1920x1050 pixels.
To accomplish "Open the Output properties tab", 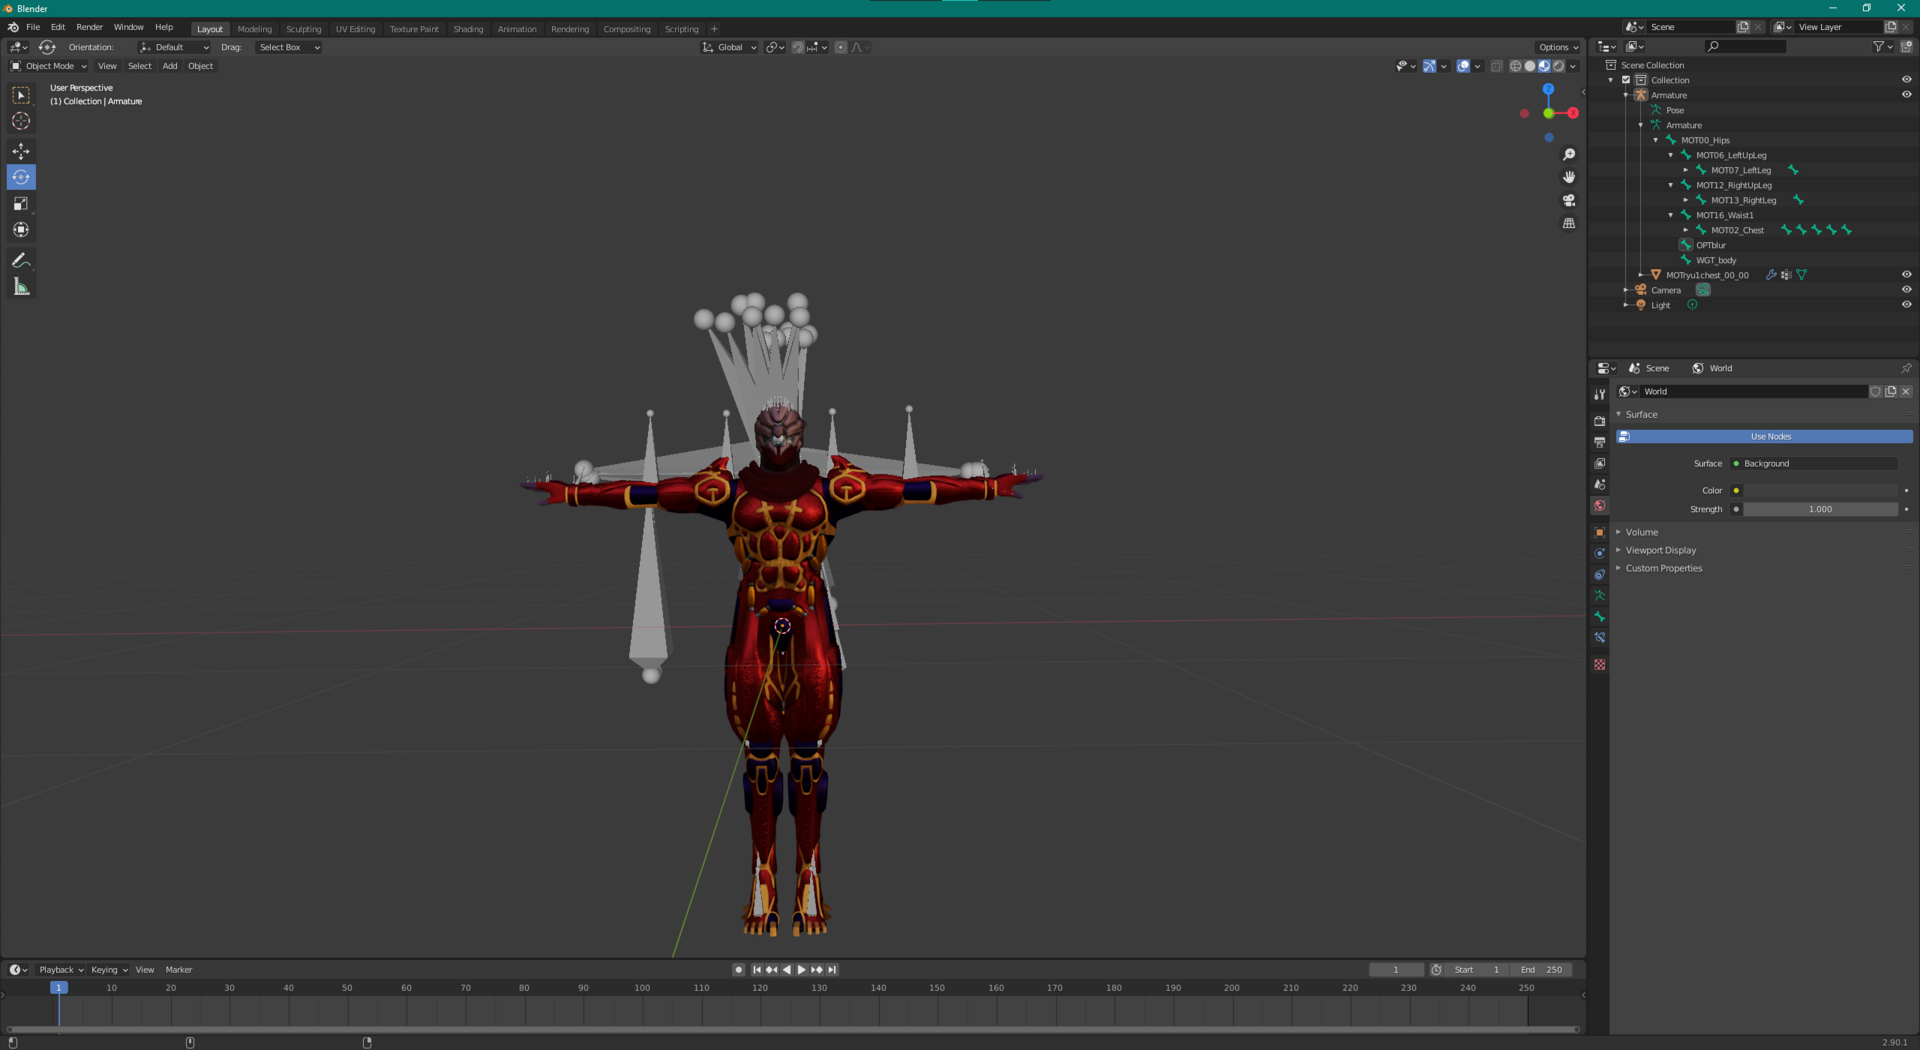I will pyautogui.click(x=1600, y=442).
